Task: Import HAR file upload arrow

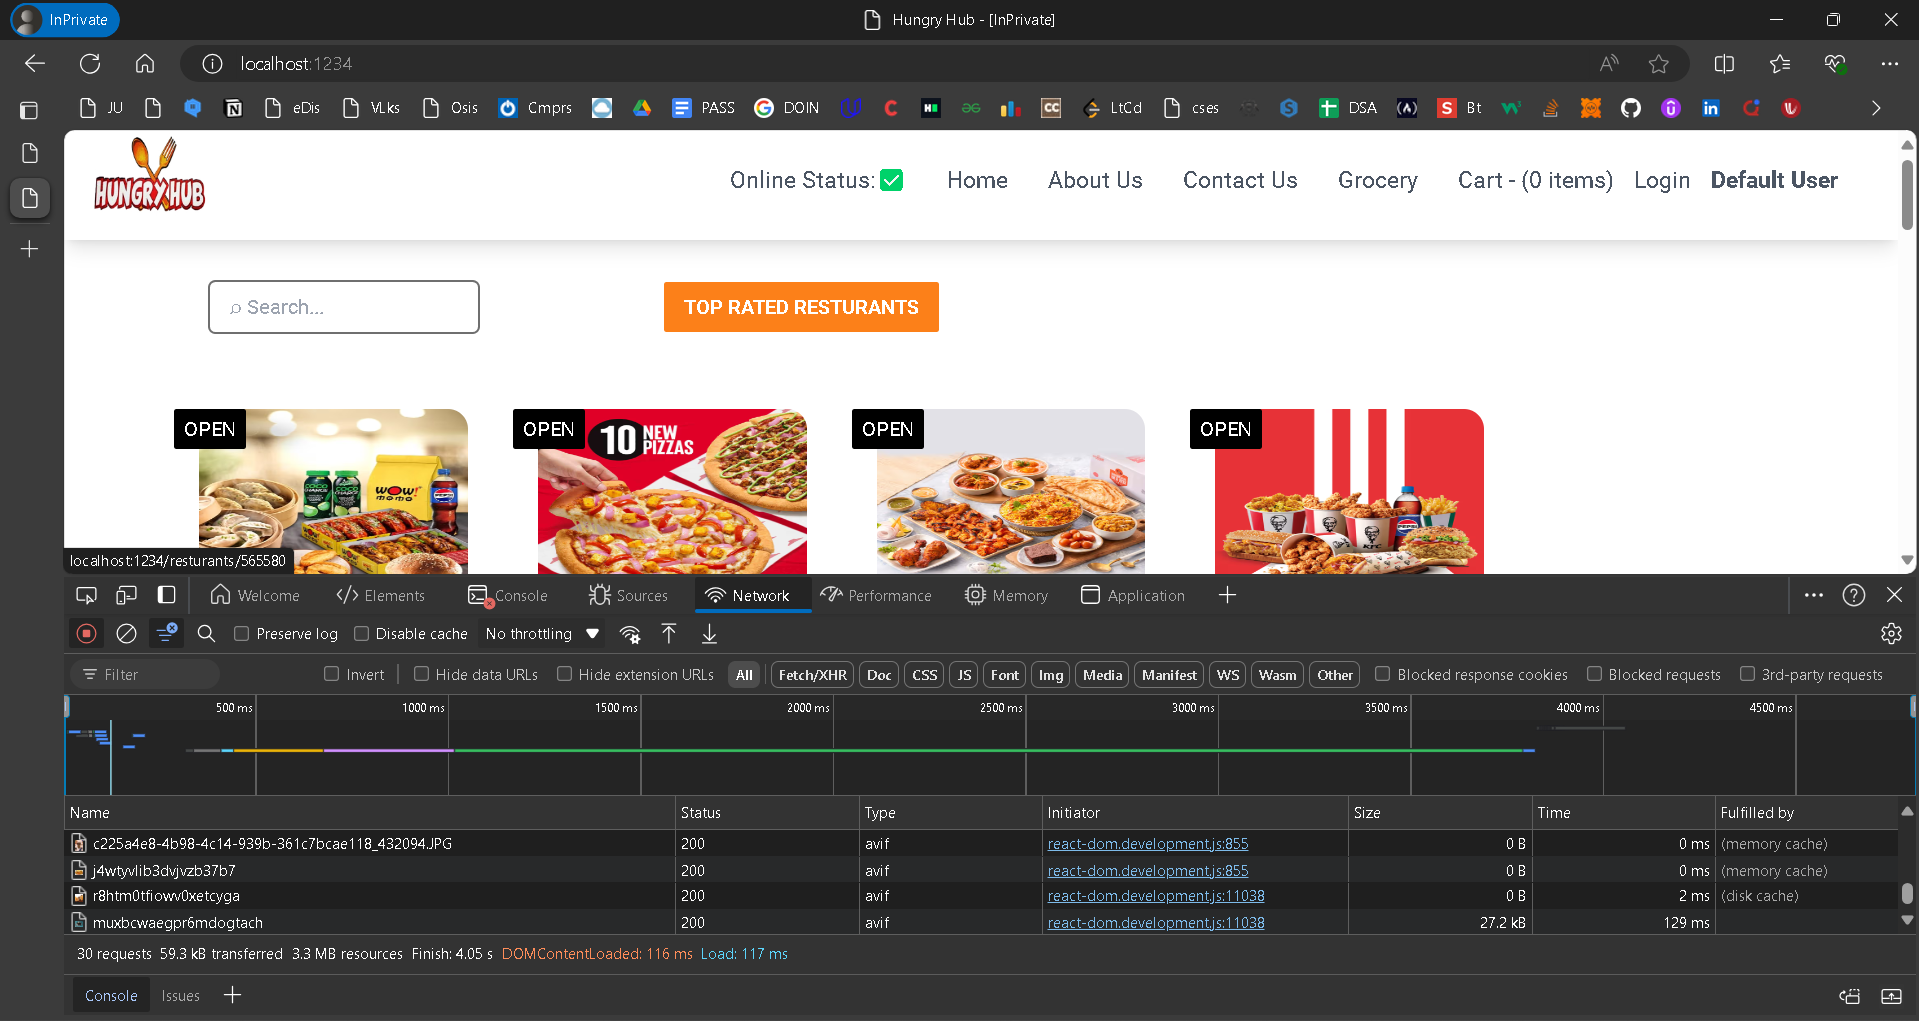Action: [669, 634]
